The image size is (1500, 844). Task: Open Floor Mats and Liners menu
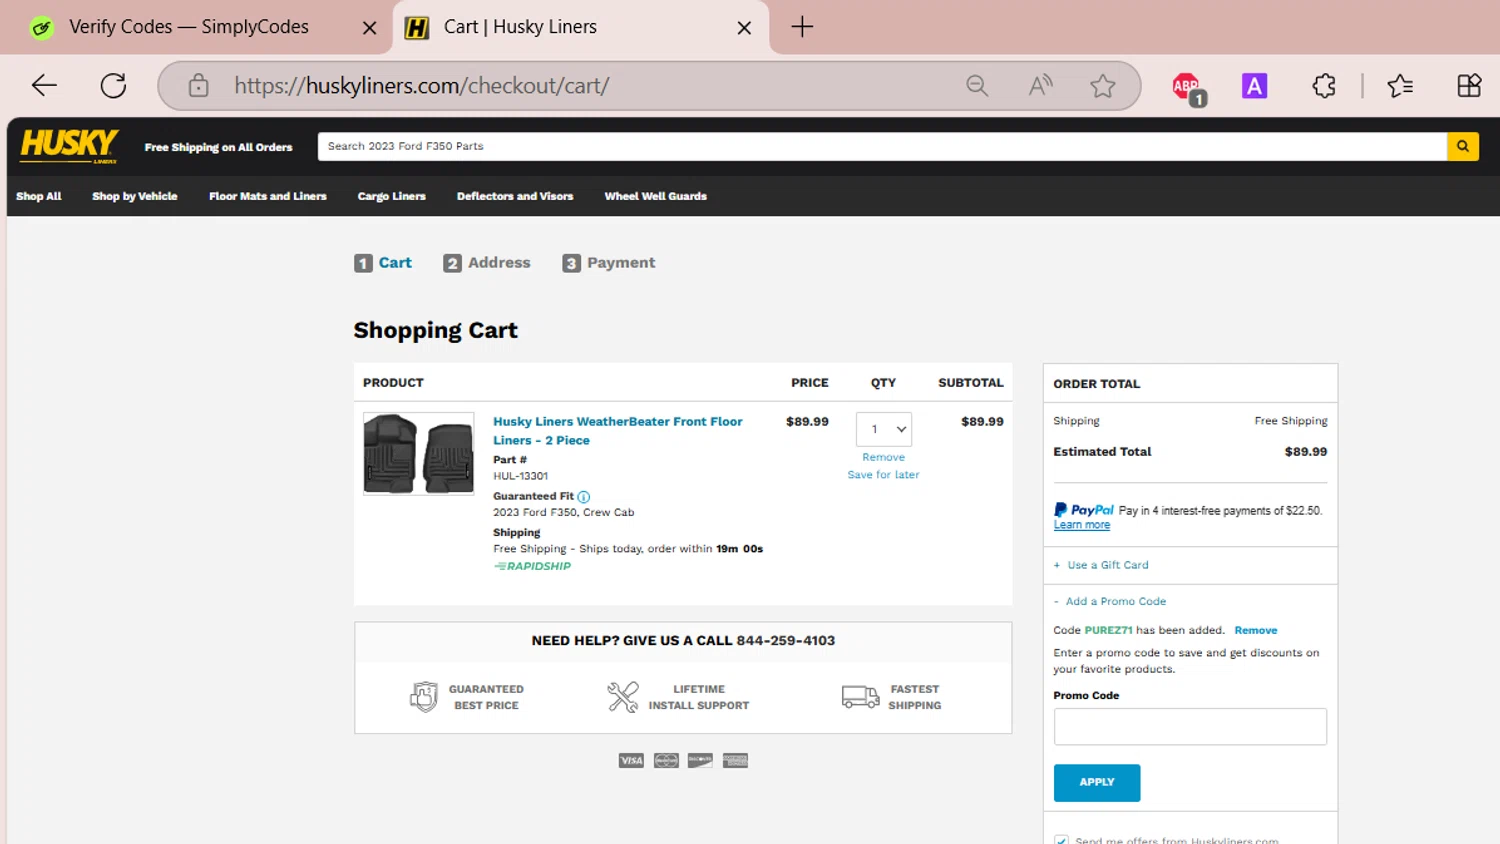(267, 196)
